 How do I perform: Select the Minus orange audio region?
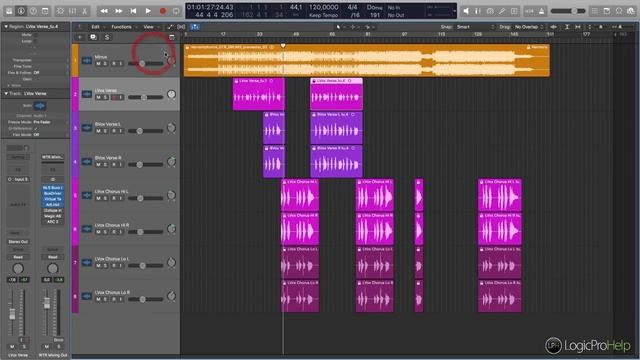[x=367, y=60]
